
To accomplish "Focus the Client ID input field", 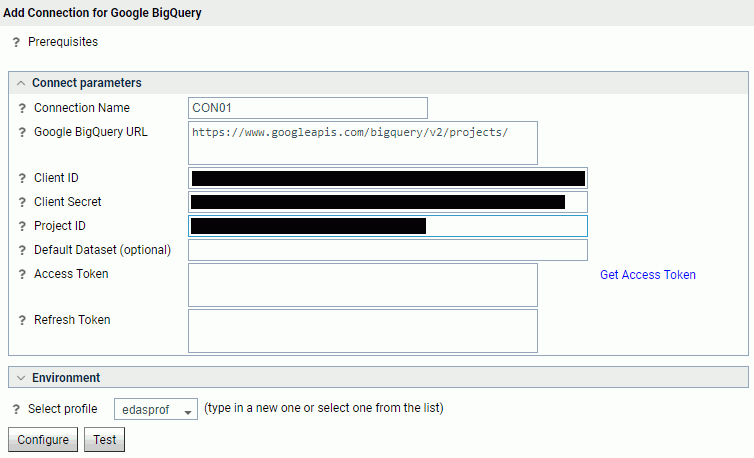I will tap(388, 178).
